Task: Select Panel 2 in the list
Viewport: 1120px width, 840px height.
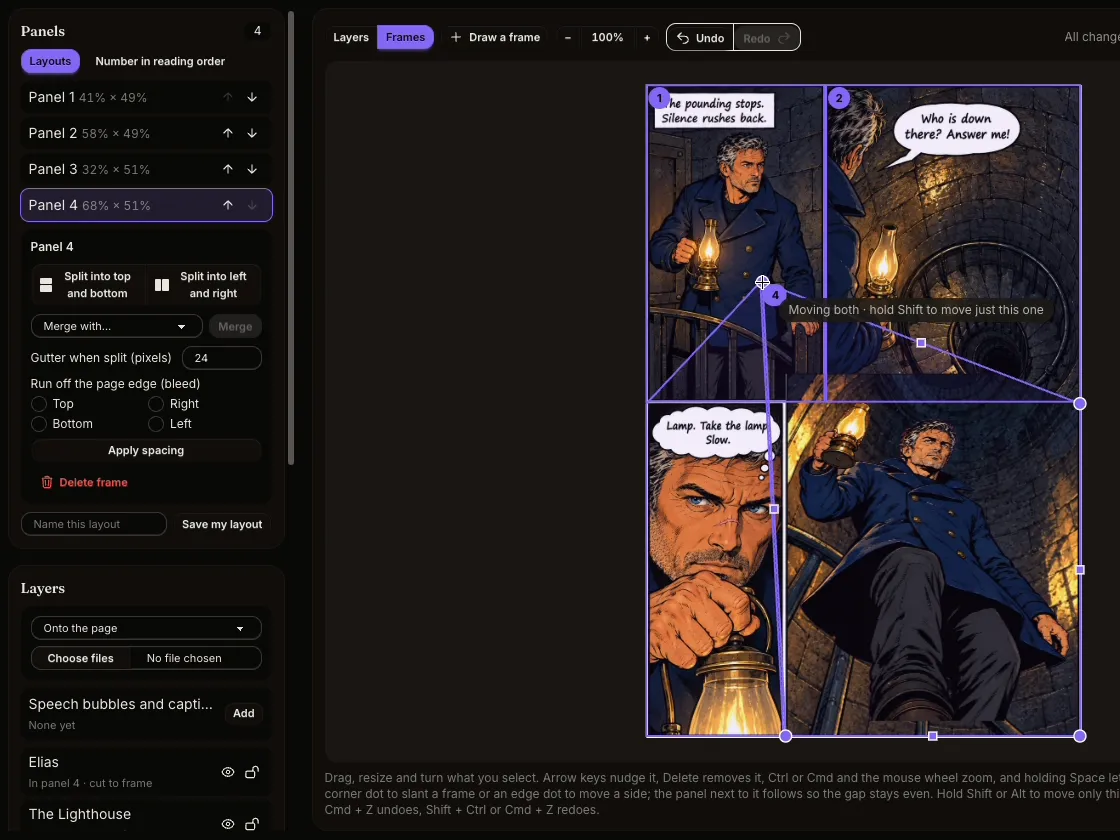Action: [x=146, y=133]
